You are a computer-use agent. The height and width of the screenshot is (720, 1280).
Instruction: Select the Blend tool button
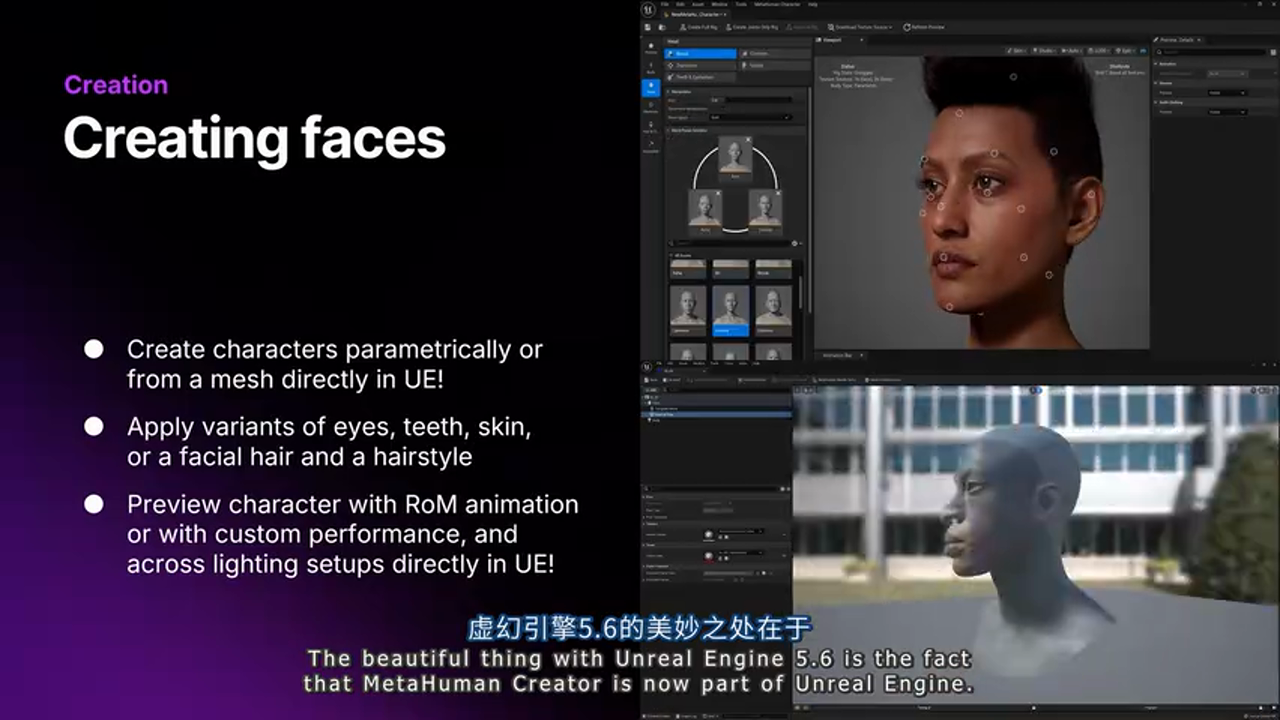(701, 54)
